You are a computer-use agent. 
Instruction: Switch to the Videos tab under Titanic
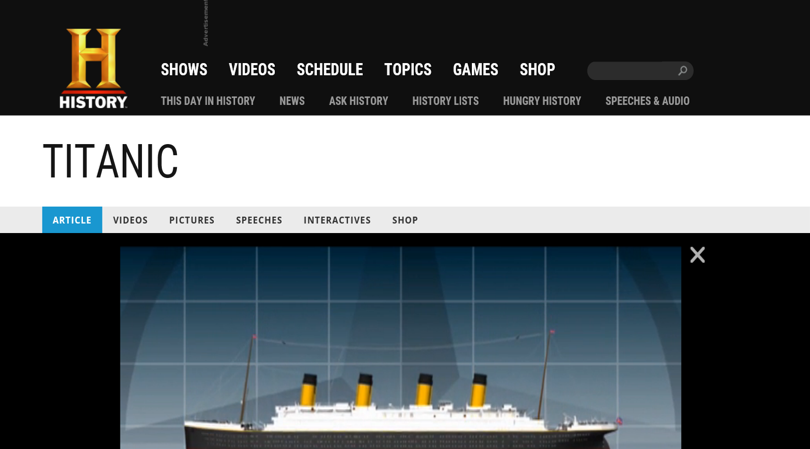tap(130, 220)
